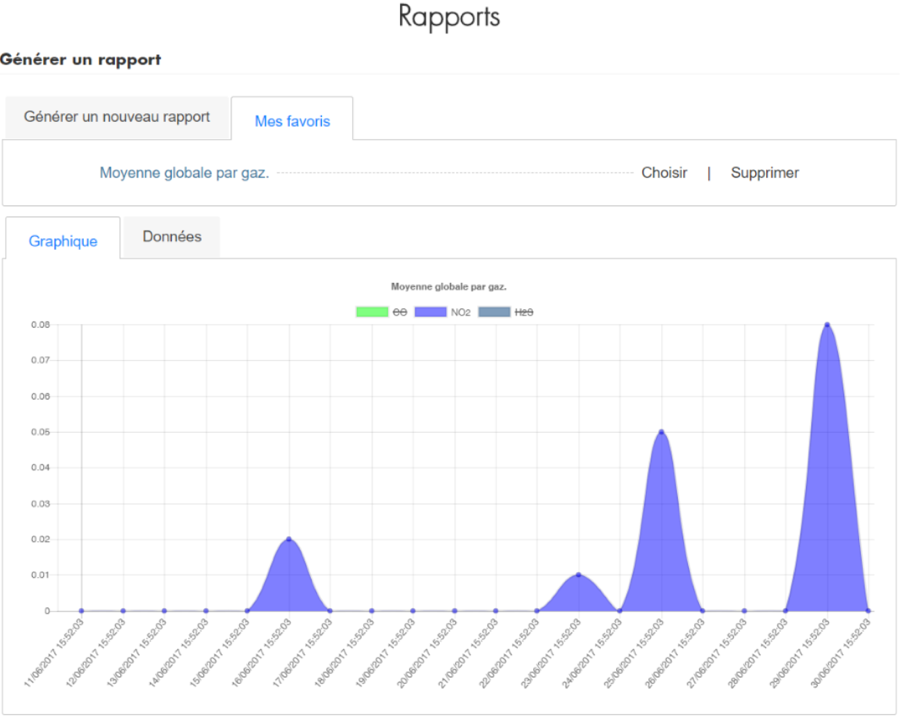Click the 'Rapports' page heading

tap(449, 16)
